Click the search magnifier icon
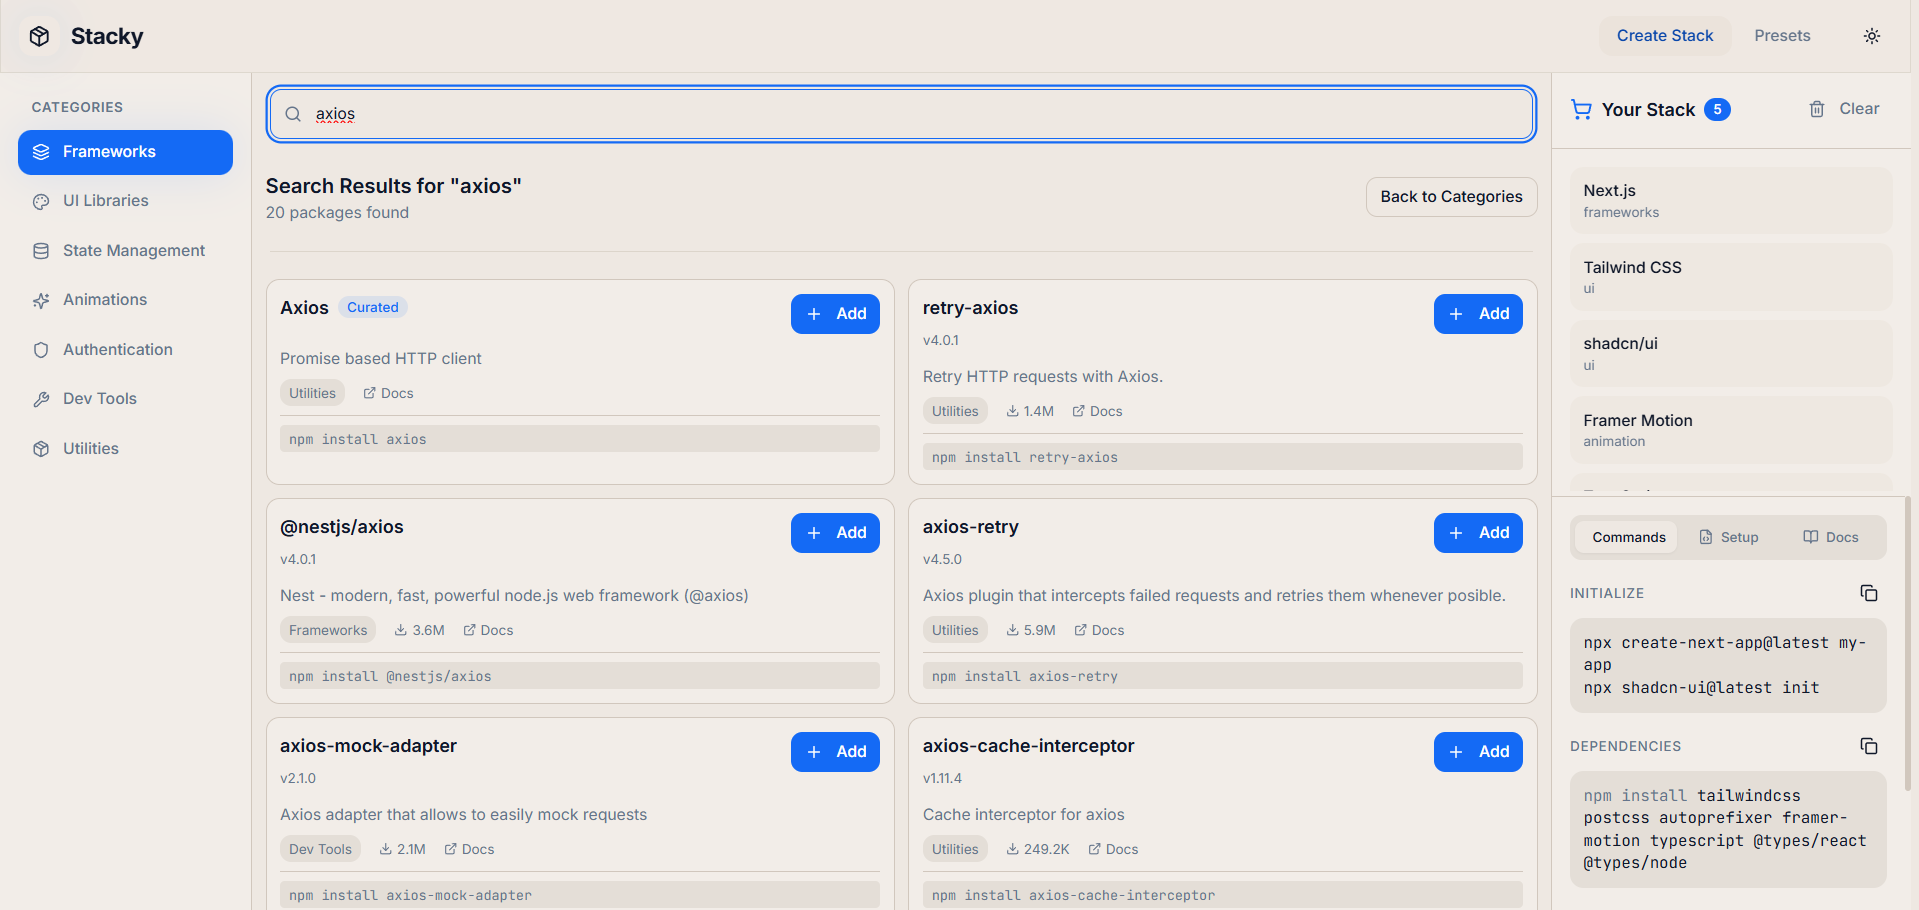 point(293,114)
